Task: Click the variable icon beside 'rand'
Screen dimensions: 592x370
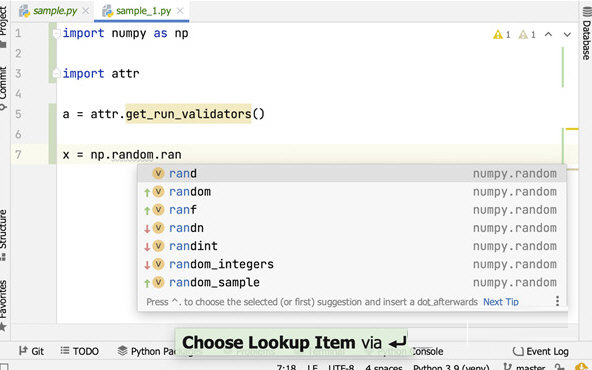Action: click(x=158, y=173)
